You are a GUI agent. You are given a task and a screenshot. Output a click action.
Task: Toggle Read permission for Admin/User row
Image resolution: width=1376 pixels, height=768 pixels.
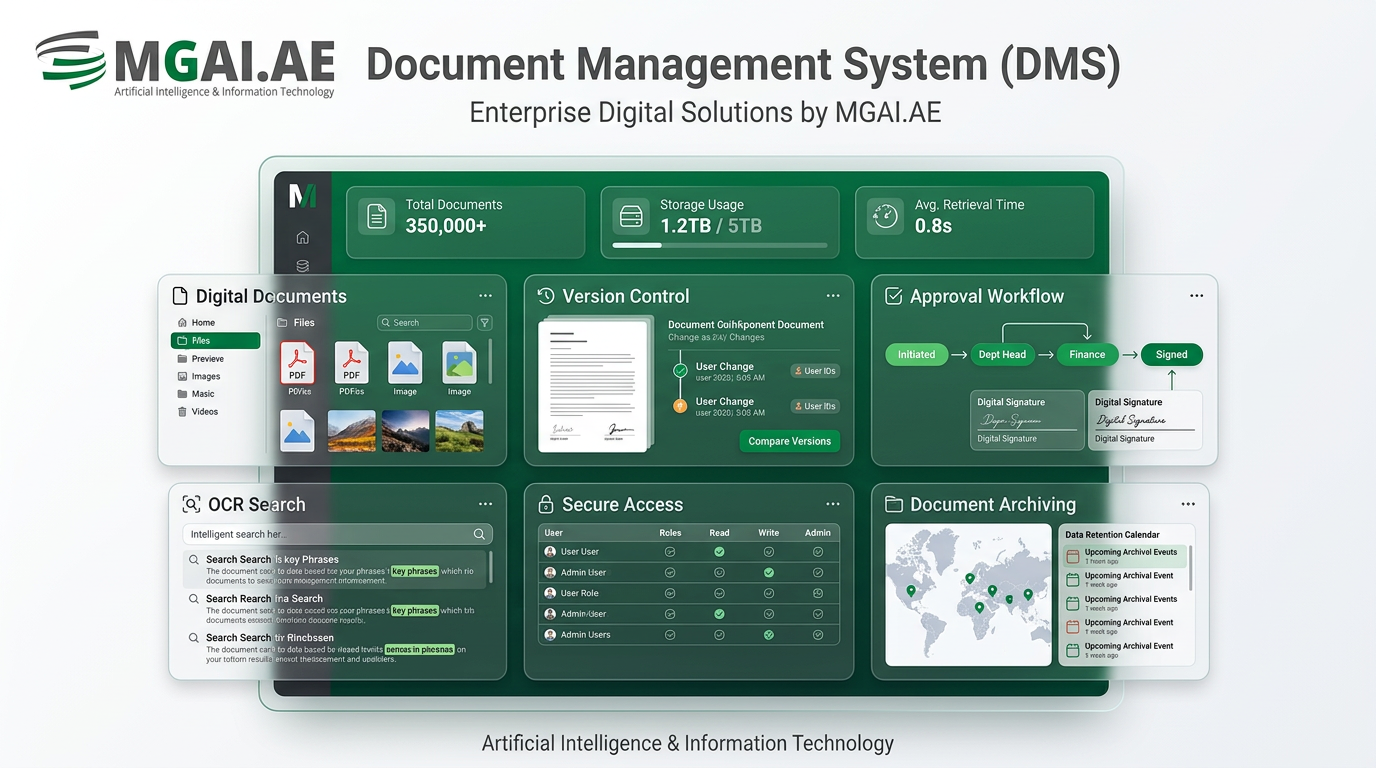pyautogui.click(x=719, y=614)
